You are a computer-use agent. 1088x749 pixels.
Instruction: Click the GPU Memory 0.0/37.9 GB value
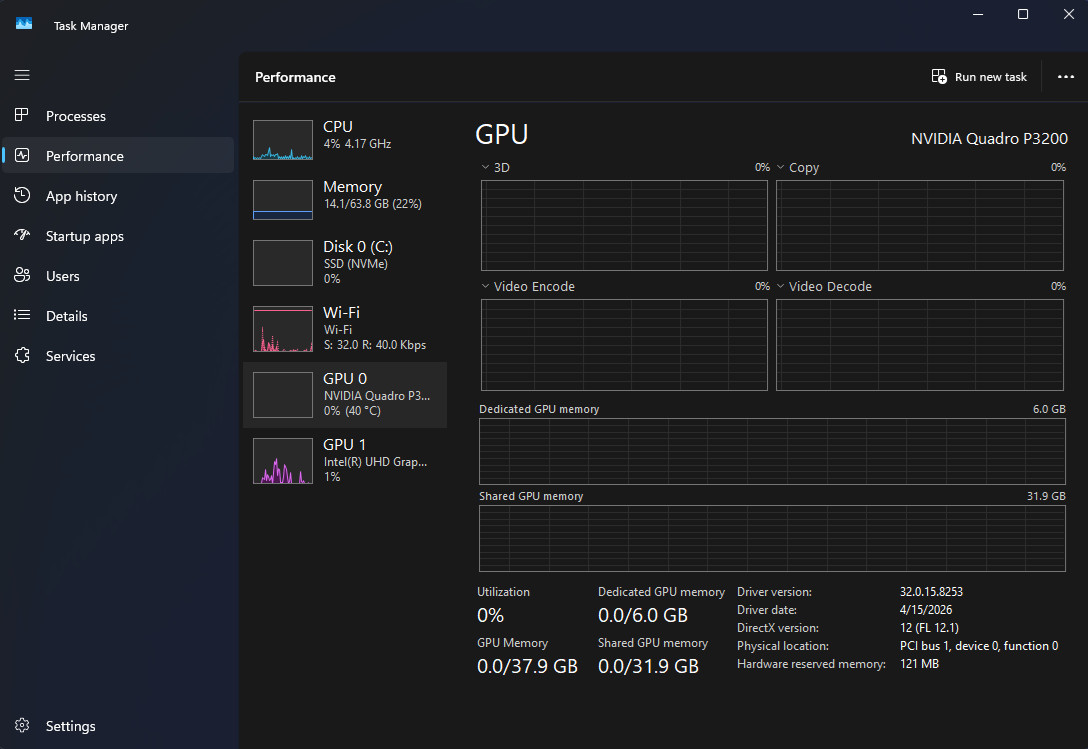click(x=527, y=666)
